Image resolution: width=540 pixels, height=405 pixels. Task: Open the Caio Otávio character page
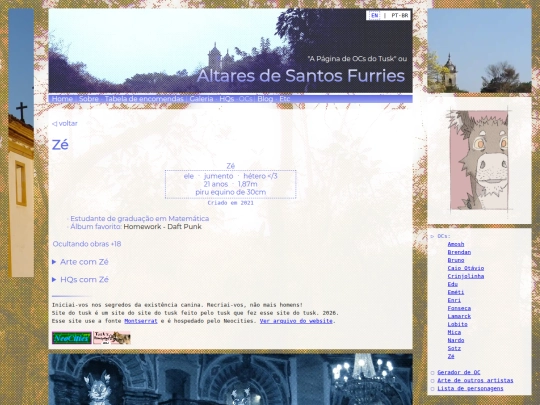point(466,268)
